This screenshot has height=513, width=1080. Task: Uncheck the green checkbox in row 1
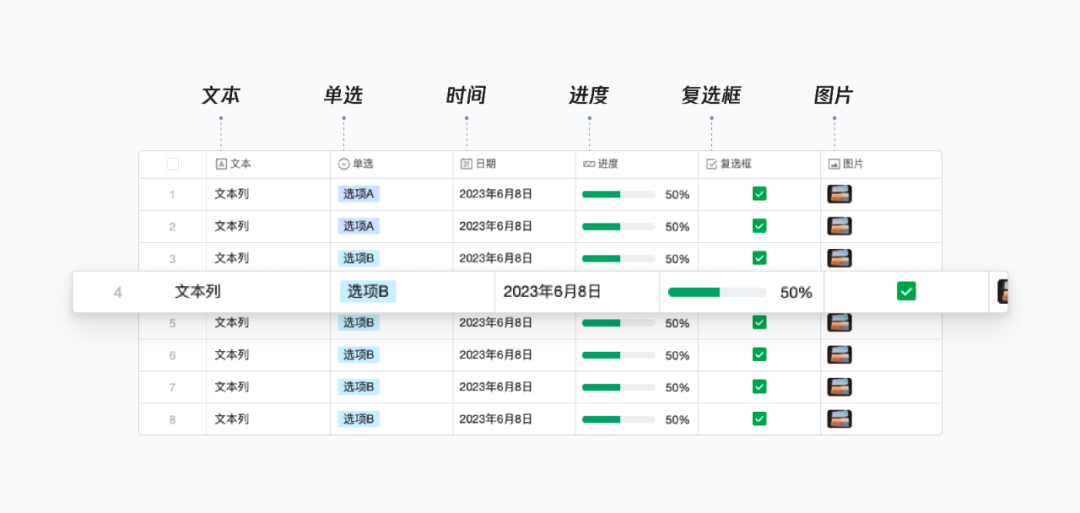[759, 194]
